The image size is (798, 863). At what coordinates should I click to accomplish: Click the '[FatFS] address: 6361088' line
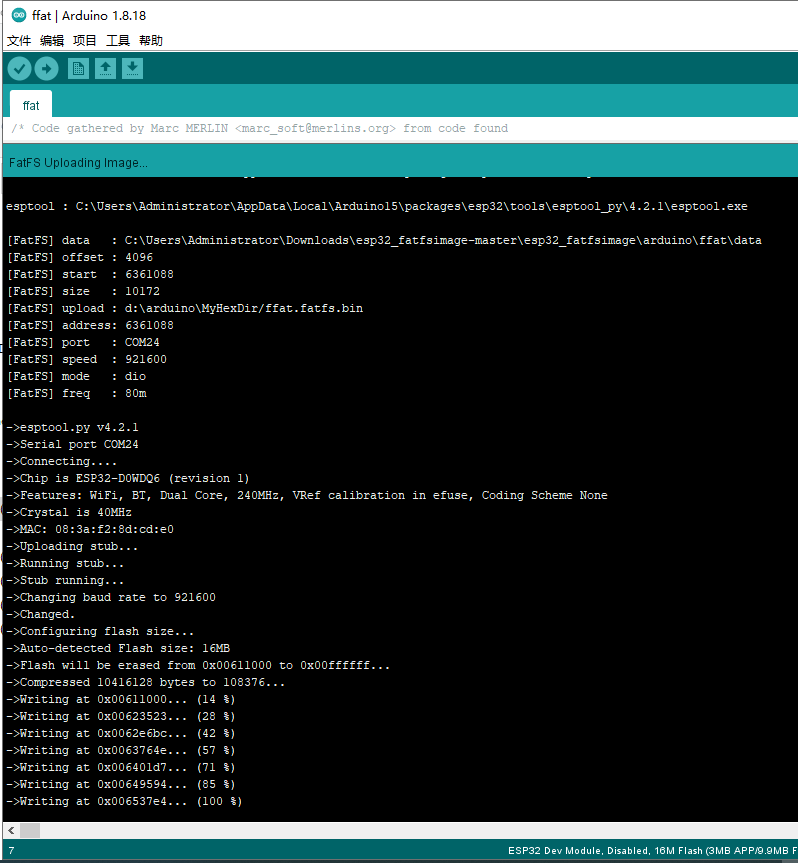[x=90, y=326]
